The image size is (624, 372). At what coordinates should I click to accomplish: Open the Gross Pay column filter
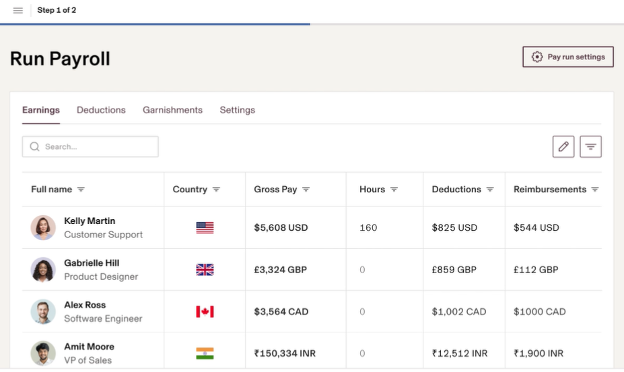pos(306,189)
